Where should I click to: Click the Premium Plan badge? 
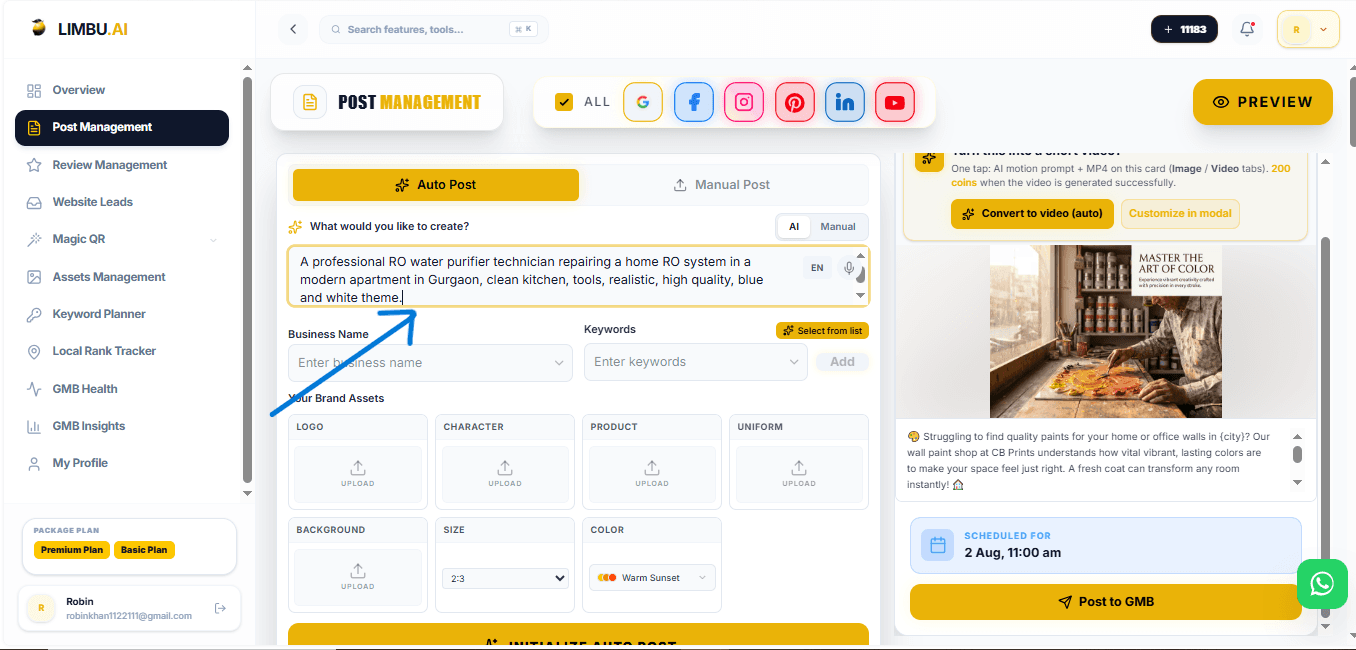72,550
